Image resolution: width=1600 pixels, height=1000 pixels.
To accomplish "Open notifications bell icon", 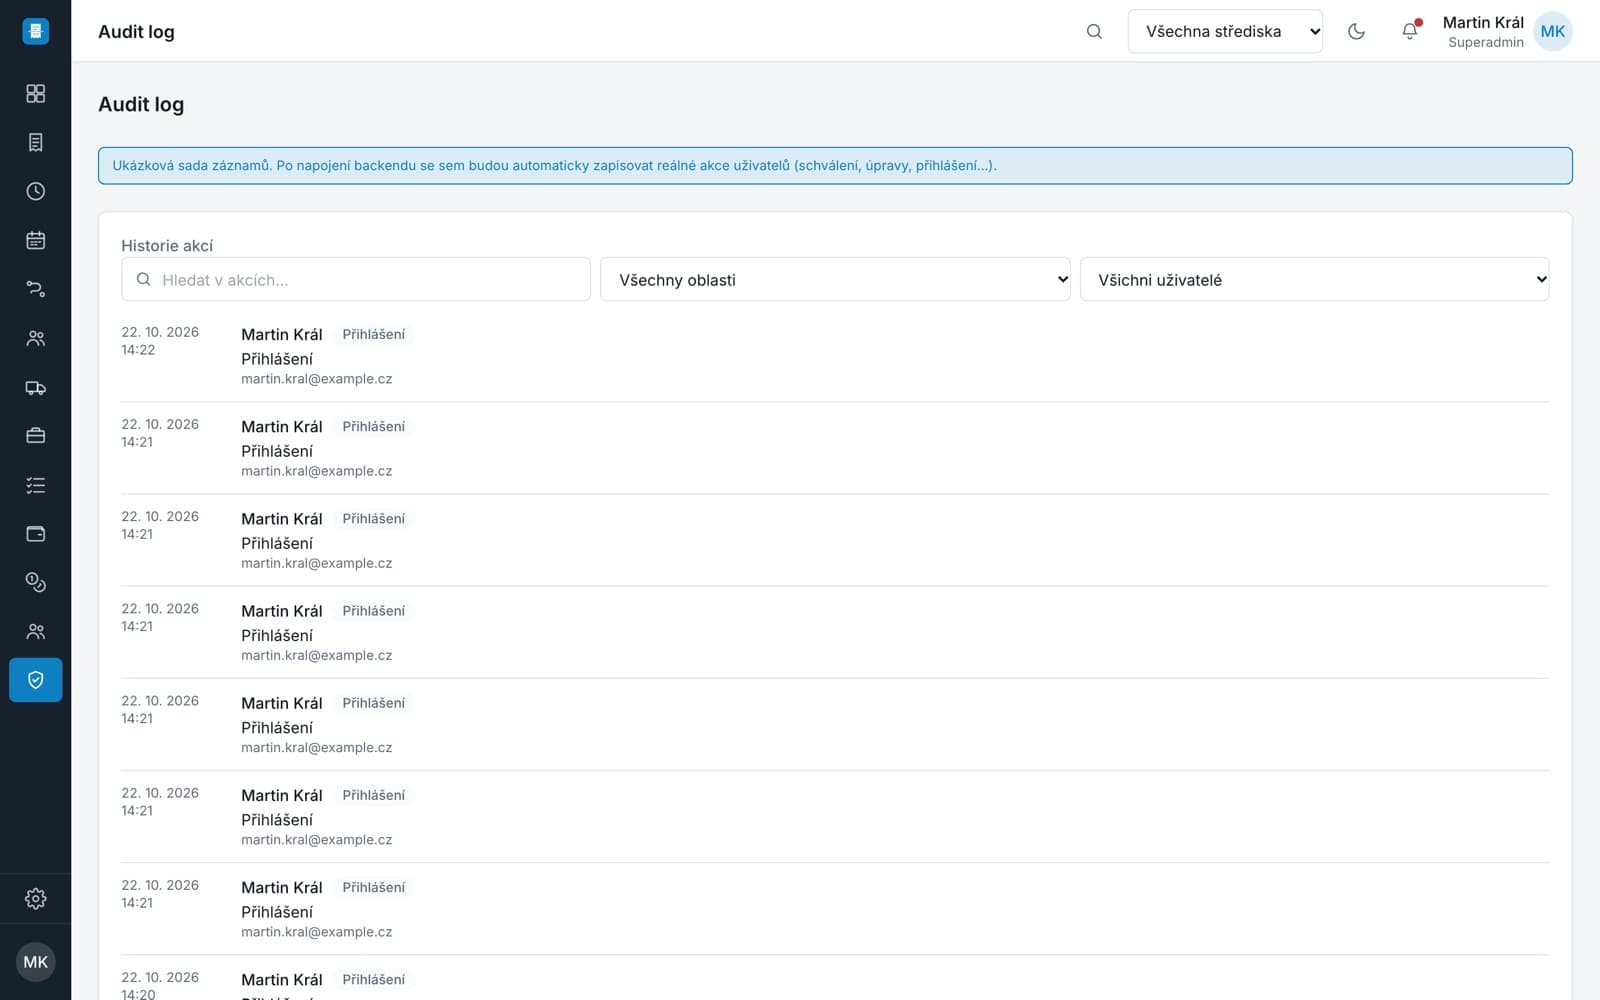I will [1410, 31].
